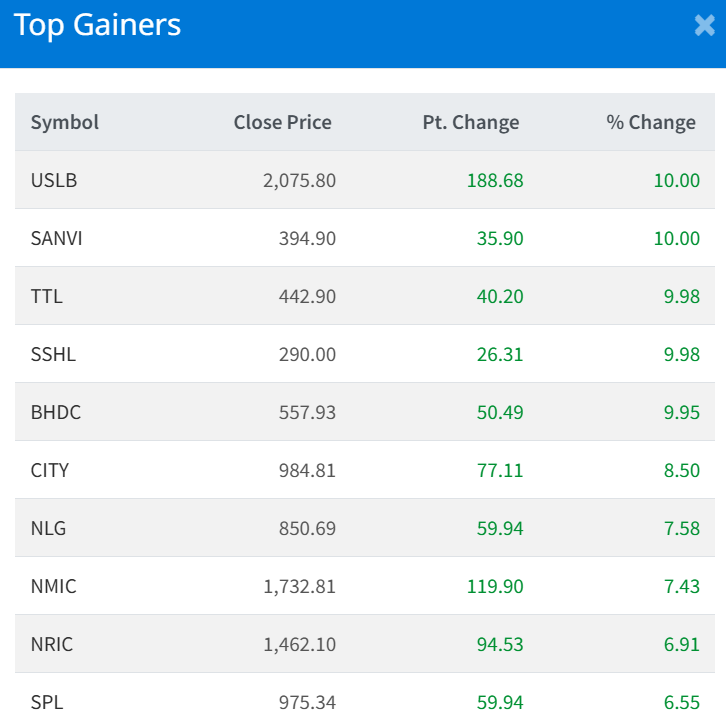The width and height of the screenshot is (726, 719).
Task: Click the NLG symbol
Action: click(48, 529)
